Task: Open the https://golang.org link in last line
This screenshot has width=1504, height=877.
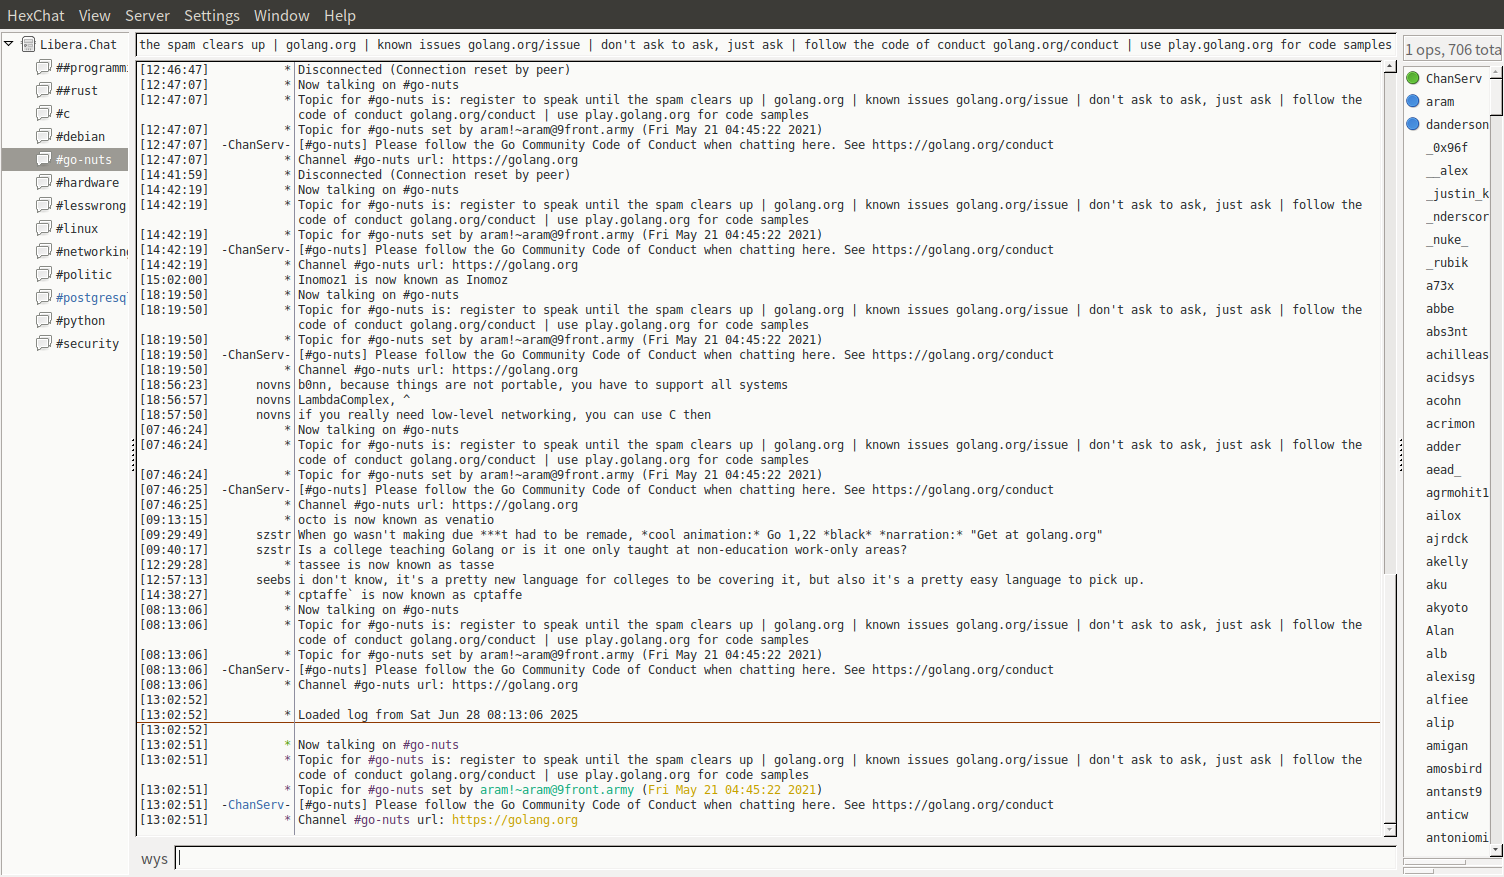Action: [514, 820]
